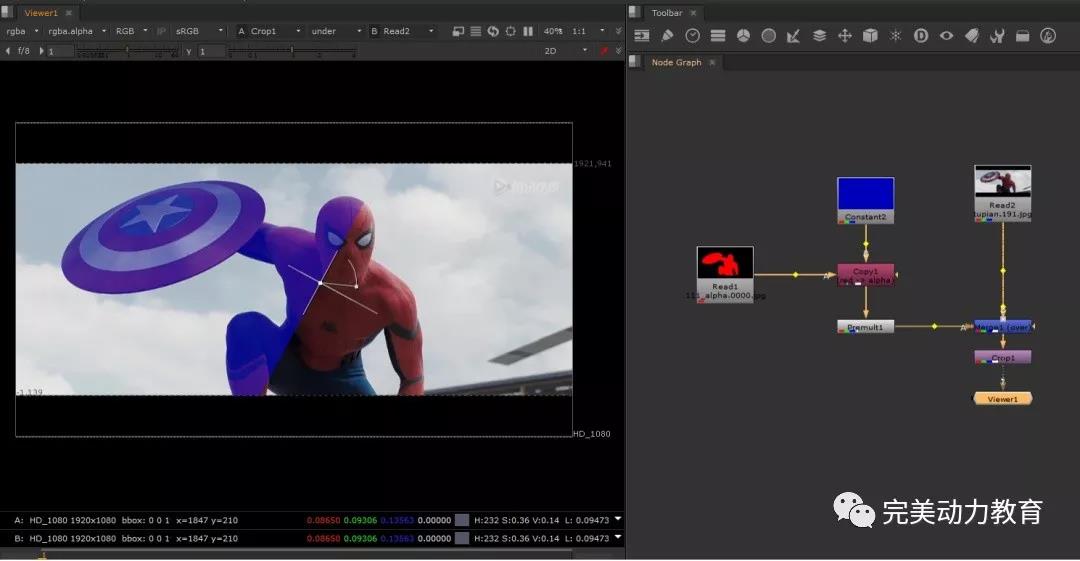Open the 'under' wipe mode dropdown
1080x561 pixels.
tap(336, 31)
